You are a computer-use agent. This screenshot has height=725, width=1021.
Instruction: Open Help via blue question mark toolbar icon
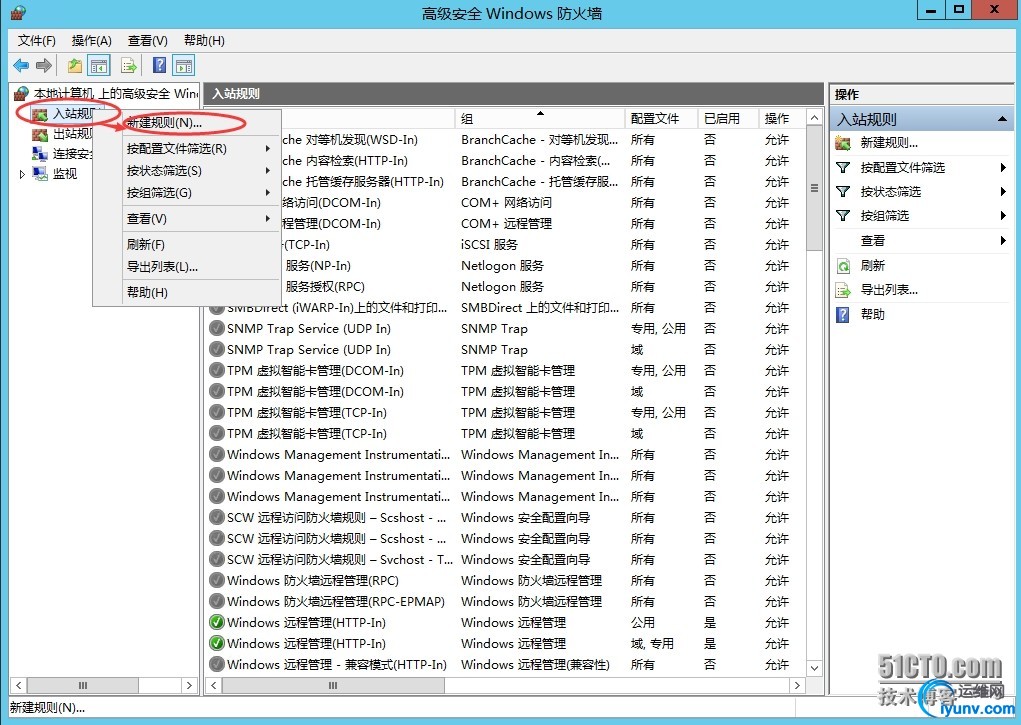160,65
